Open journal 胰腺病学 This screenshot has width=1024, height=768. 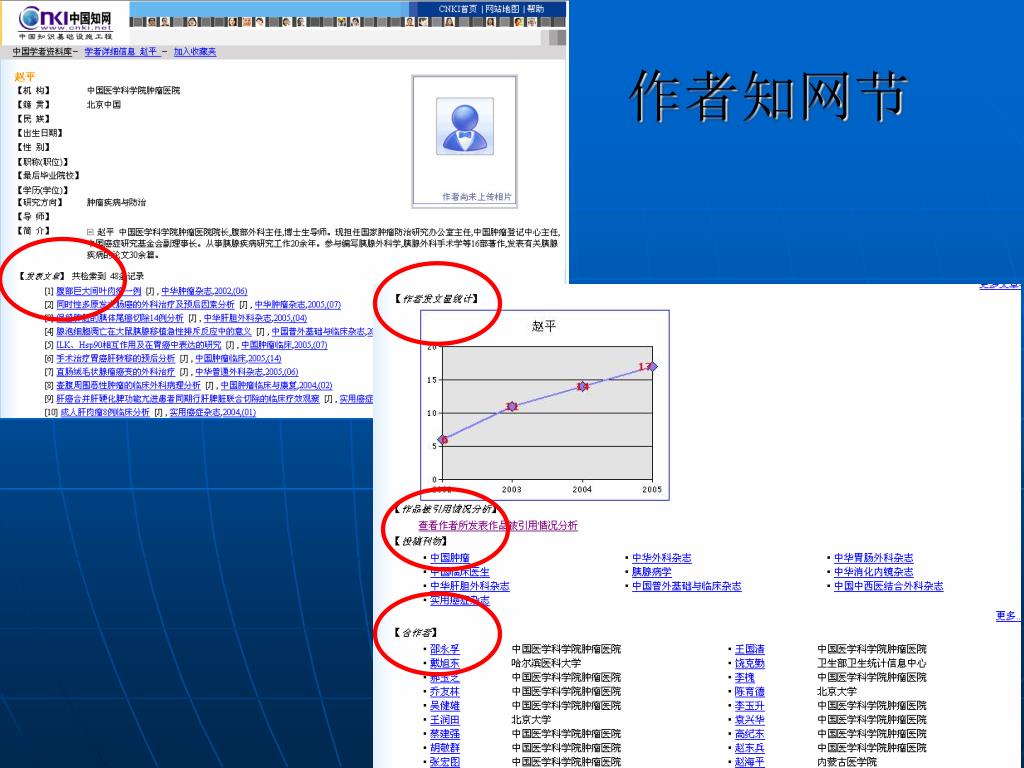tap(651, 571)
